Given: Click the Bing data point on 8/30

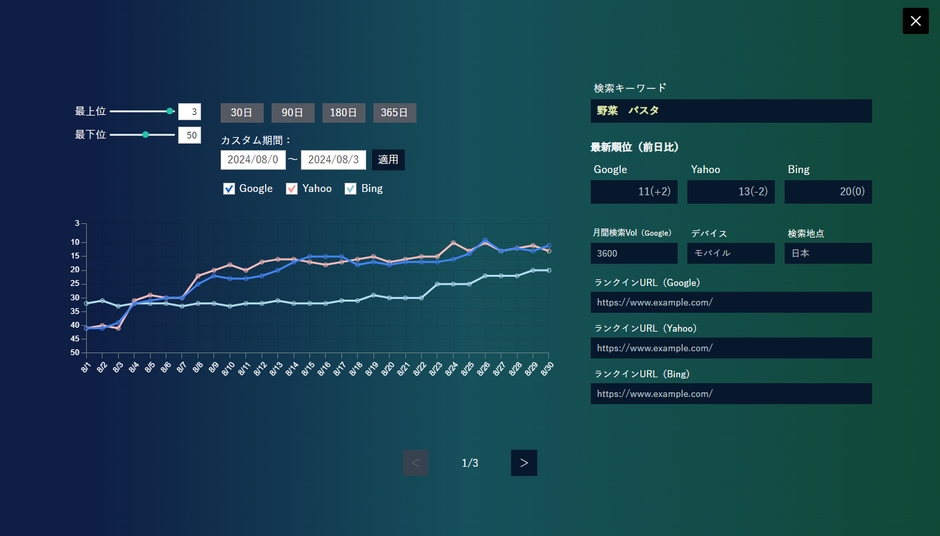Looking at the screenshot, I should coord(549,270).
